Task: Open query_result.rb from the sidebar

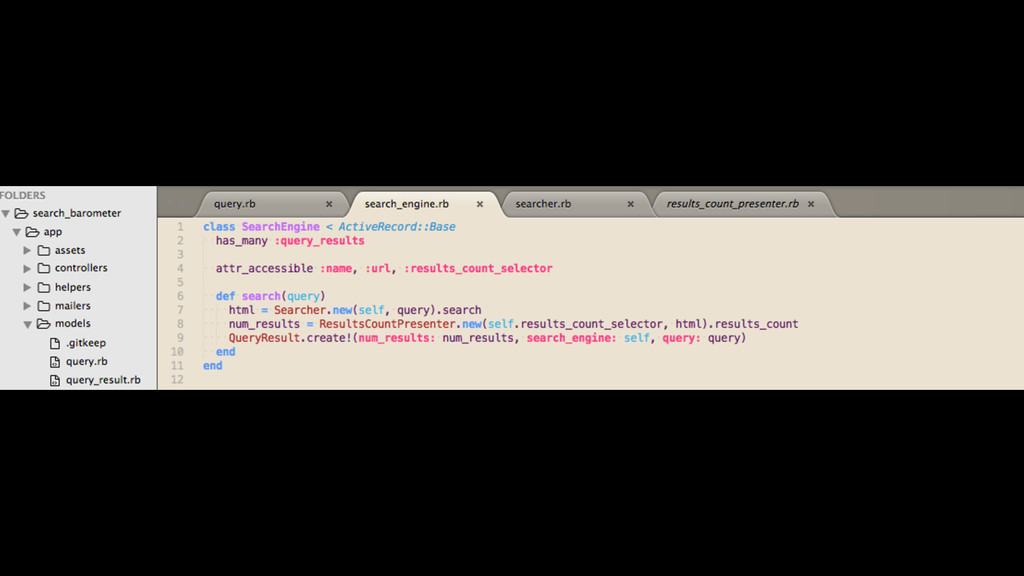Action: pos(103,380)
